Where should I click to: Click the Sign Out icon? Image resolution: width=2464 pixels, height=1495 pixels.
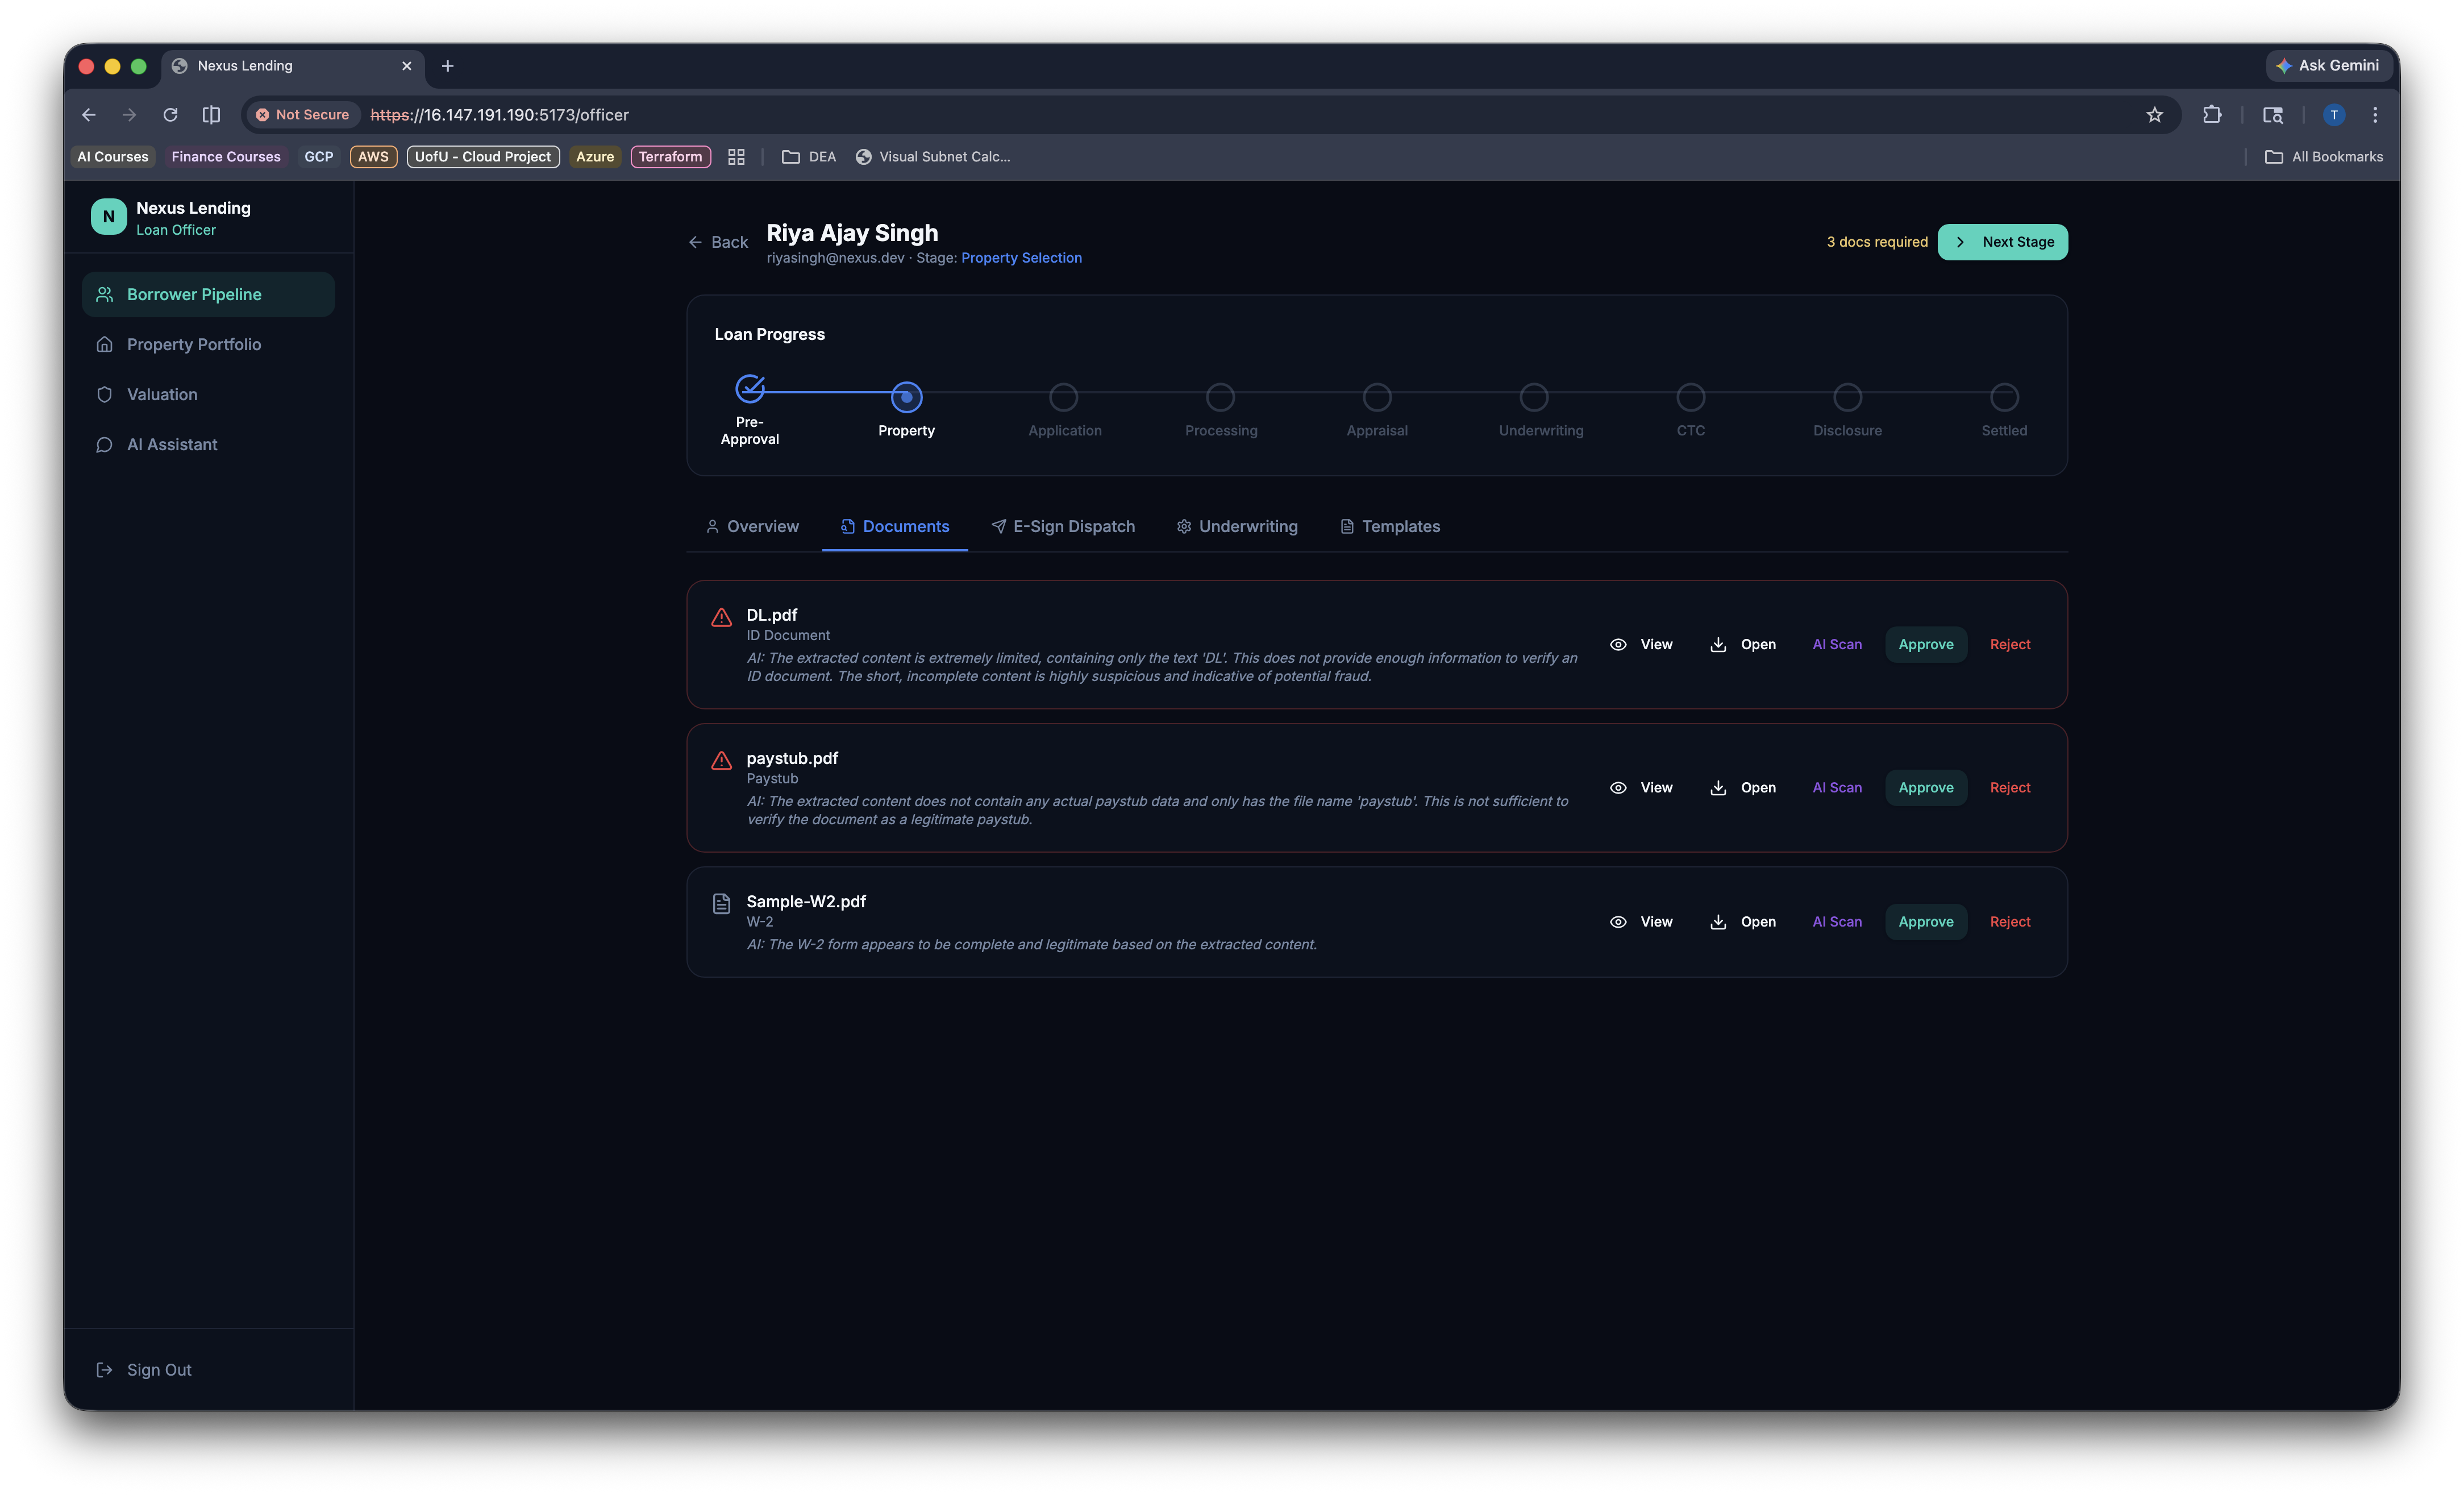[104, 1369]
